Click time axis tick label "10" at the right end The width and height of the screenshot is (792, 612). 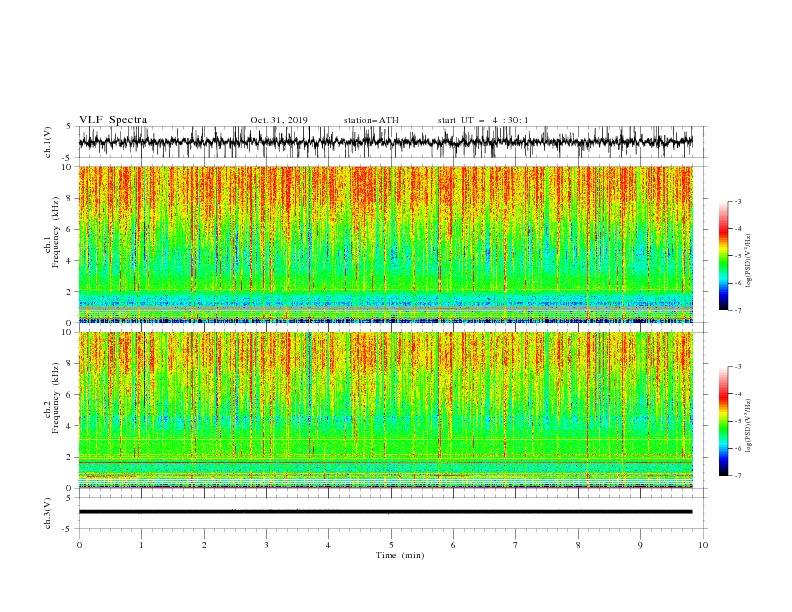[x=703, y=545]
